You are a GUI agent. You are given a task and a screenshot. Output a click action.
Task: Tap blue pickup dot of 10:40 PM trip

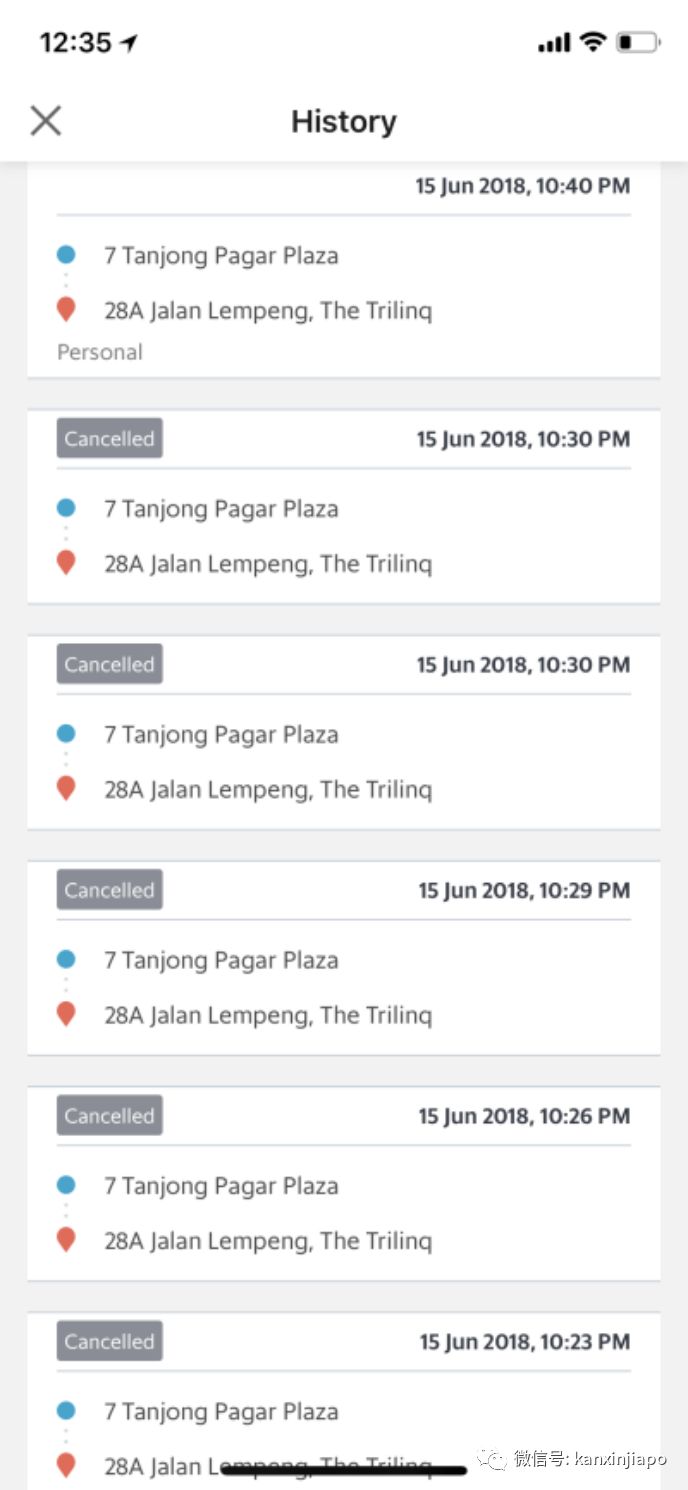coord(66,255)
